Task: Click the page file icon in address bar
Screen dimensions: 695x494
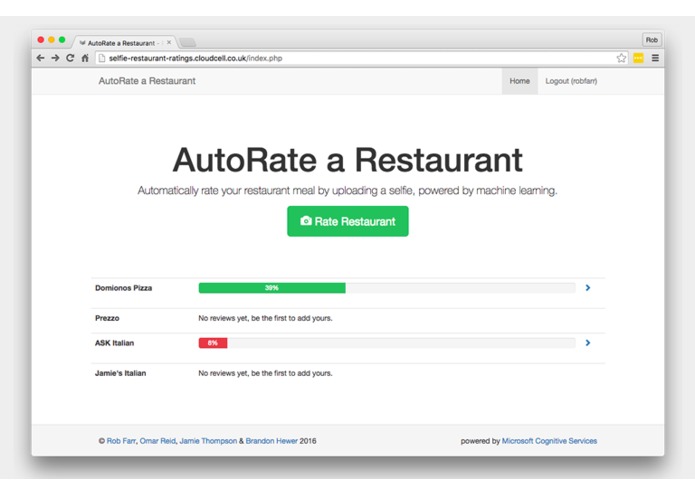Action: pyautogui.click(x=102, y=58)
